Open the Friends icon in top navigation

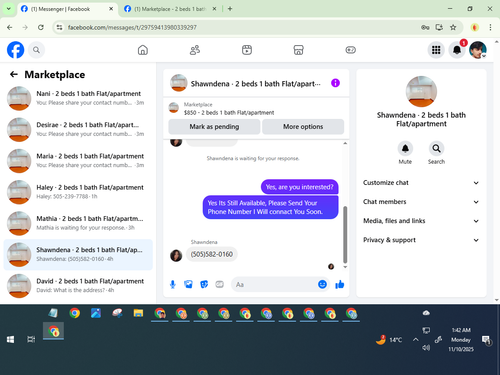195,50
